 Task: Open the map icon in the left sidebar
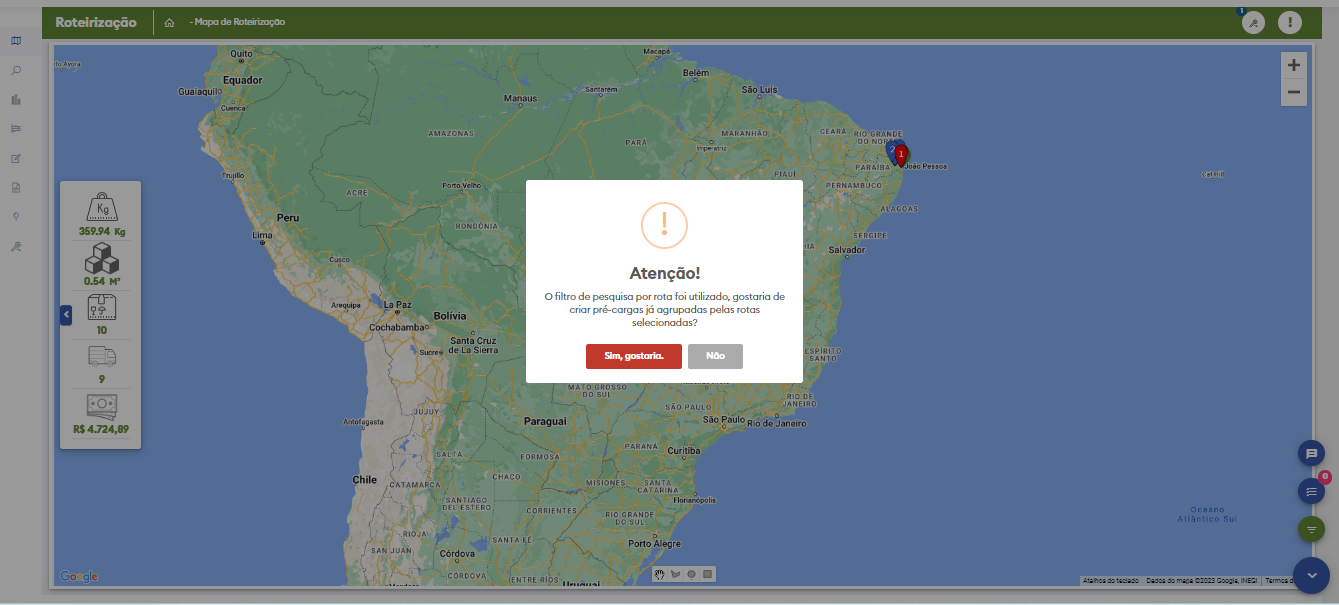click(16, 41)
